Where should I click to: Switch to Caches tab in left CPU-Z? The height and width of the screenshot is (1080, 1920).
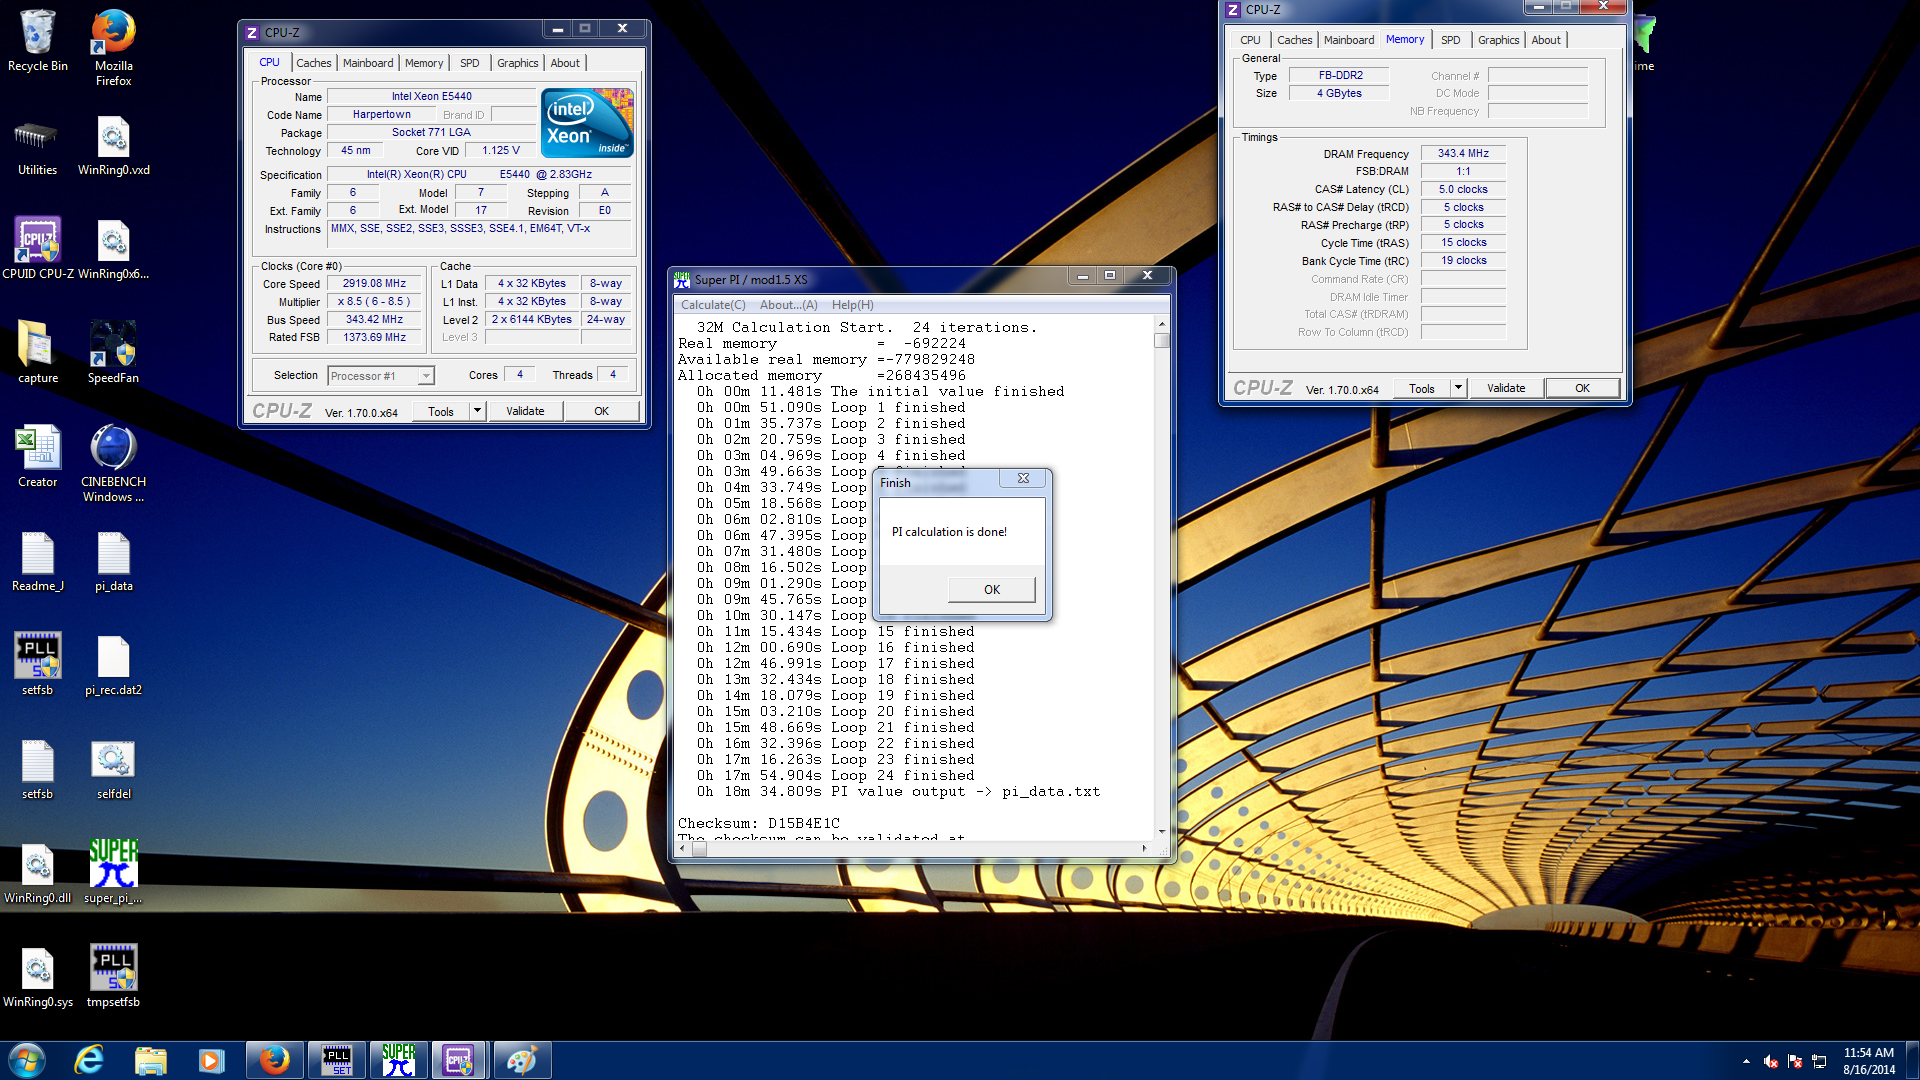coord(313,63)
